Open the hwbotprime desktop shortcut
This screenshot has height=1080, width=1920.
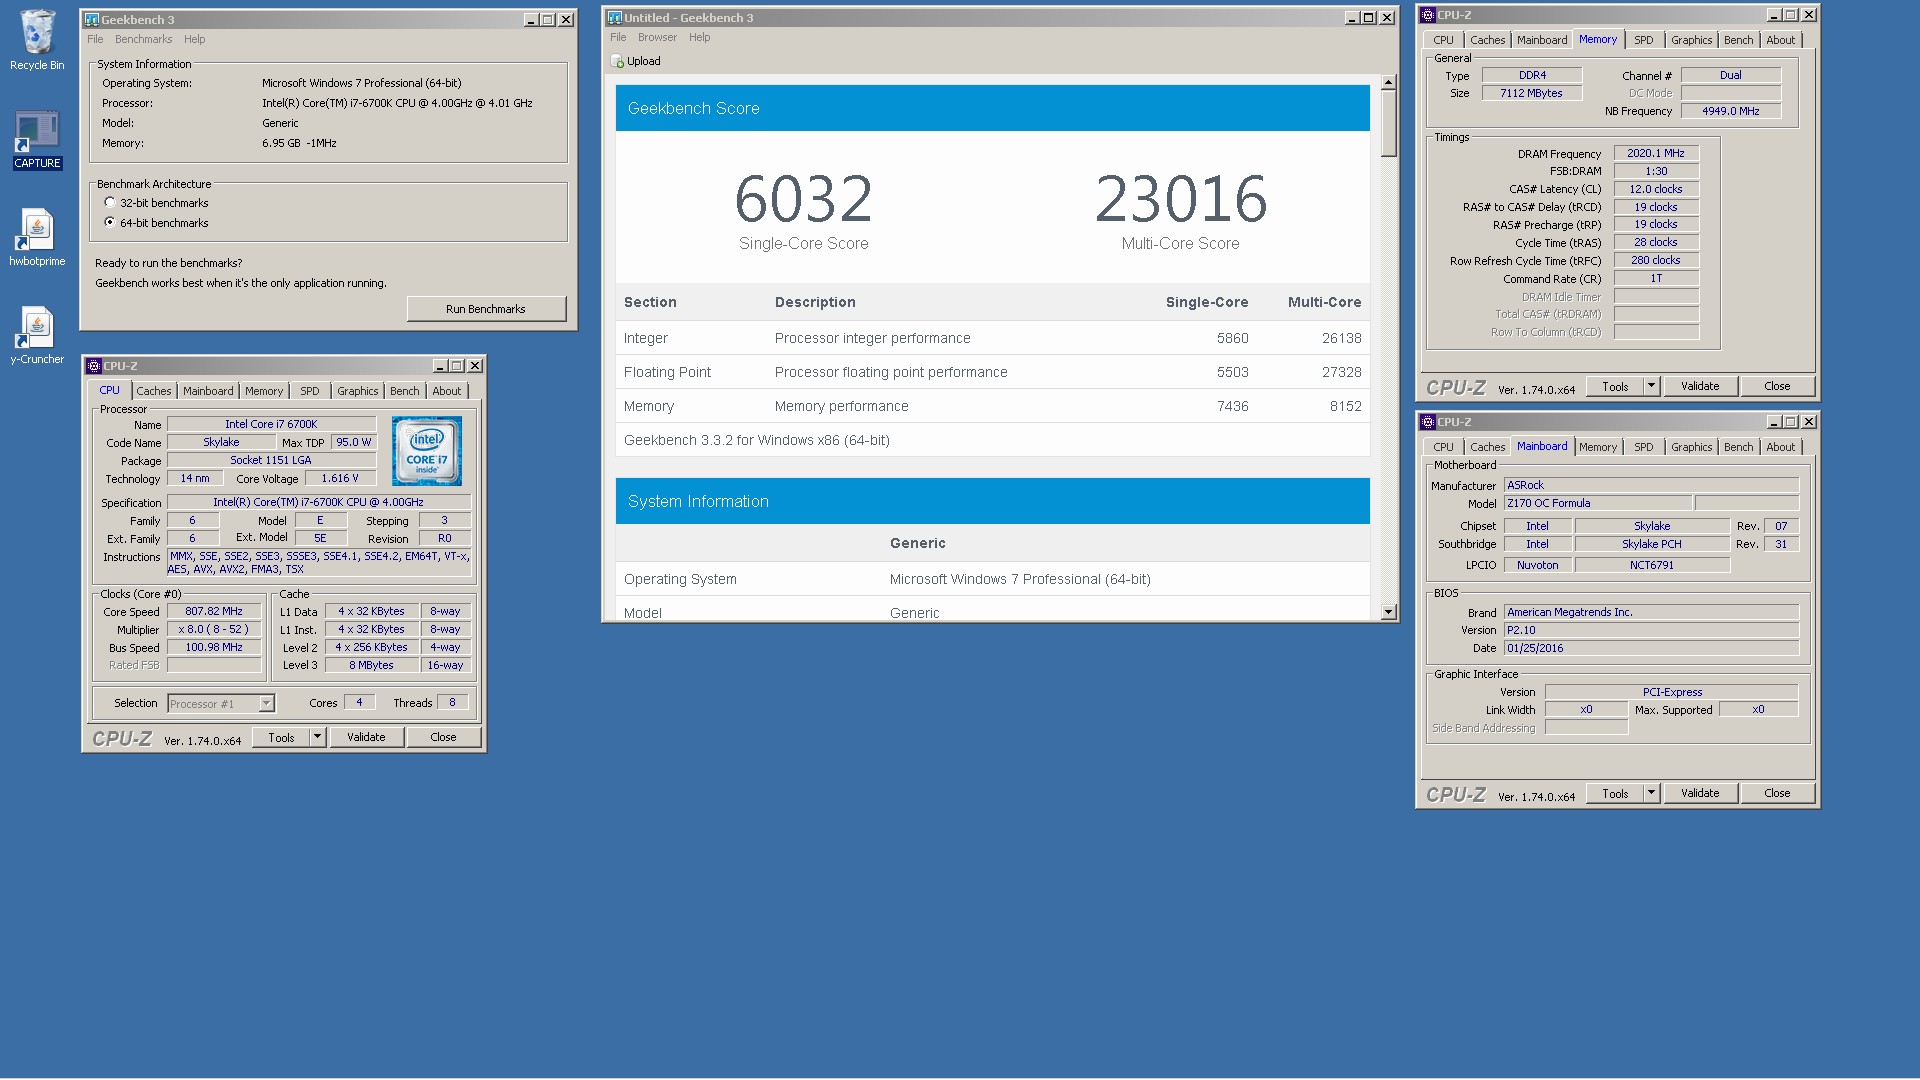pyautogui.click(x=37, y=238)
